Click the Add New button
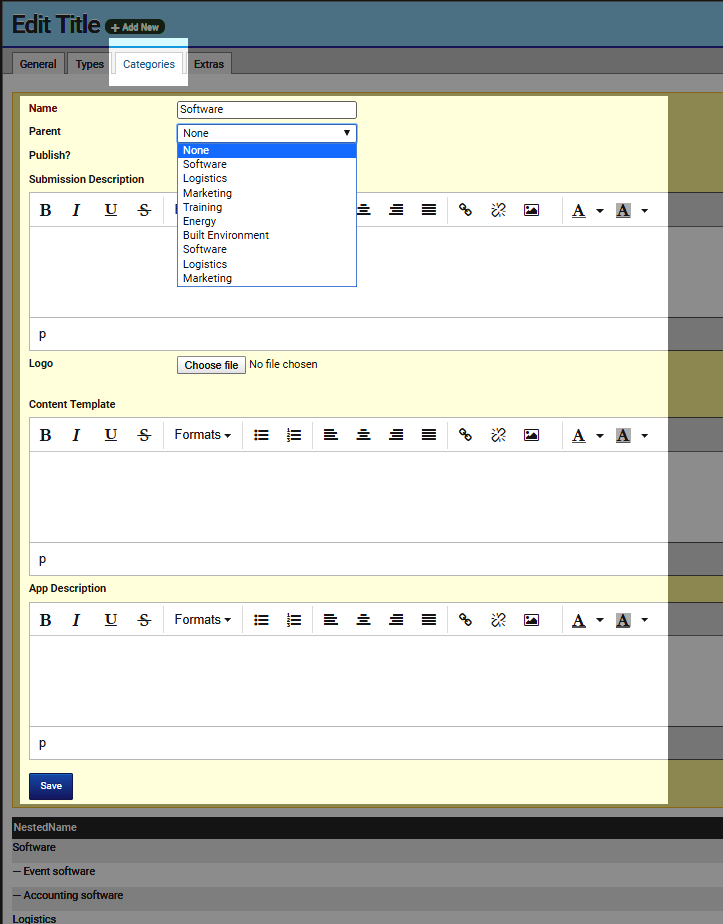The height and width of the screenshot is (924, 723). click(135, 27)
